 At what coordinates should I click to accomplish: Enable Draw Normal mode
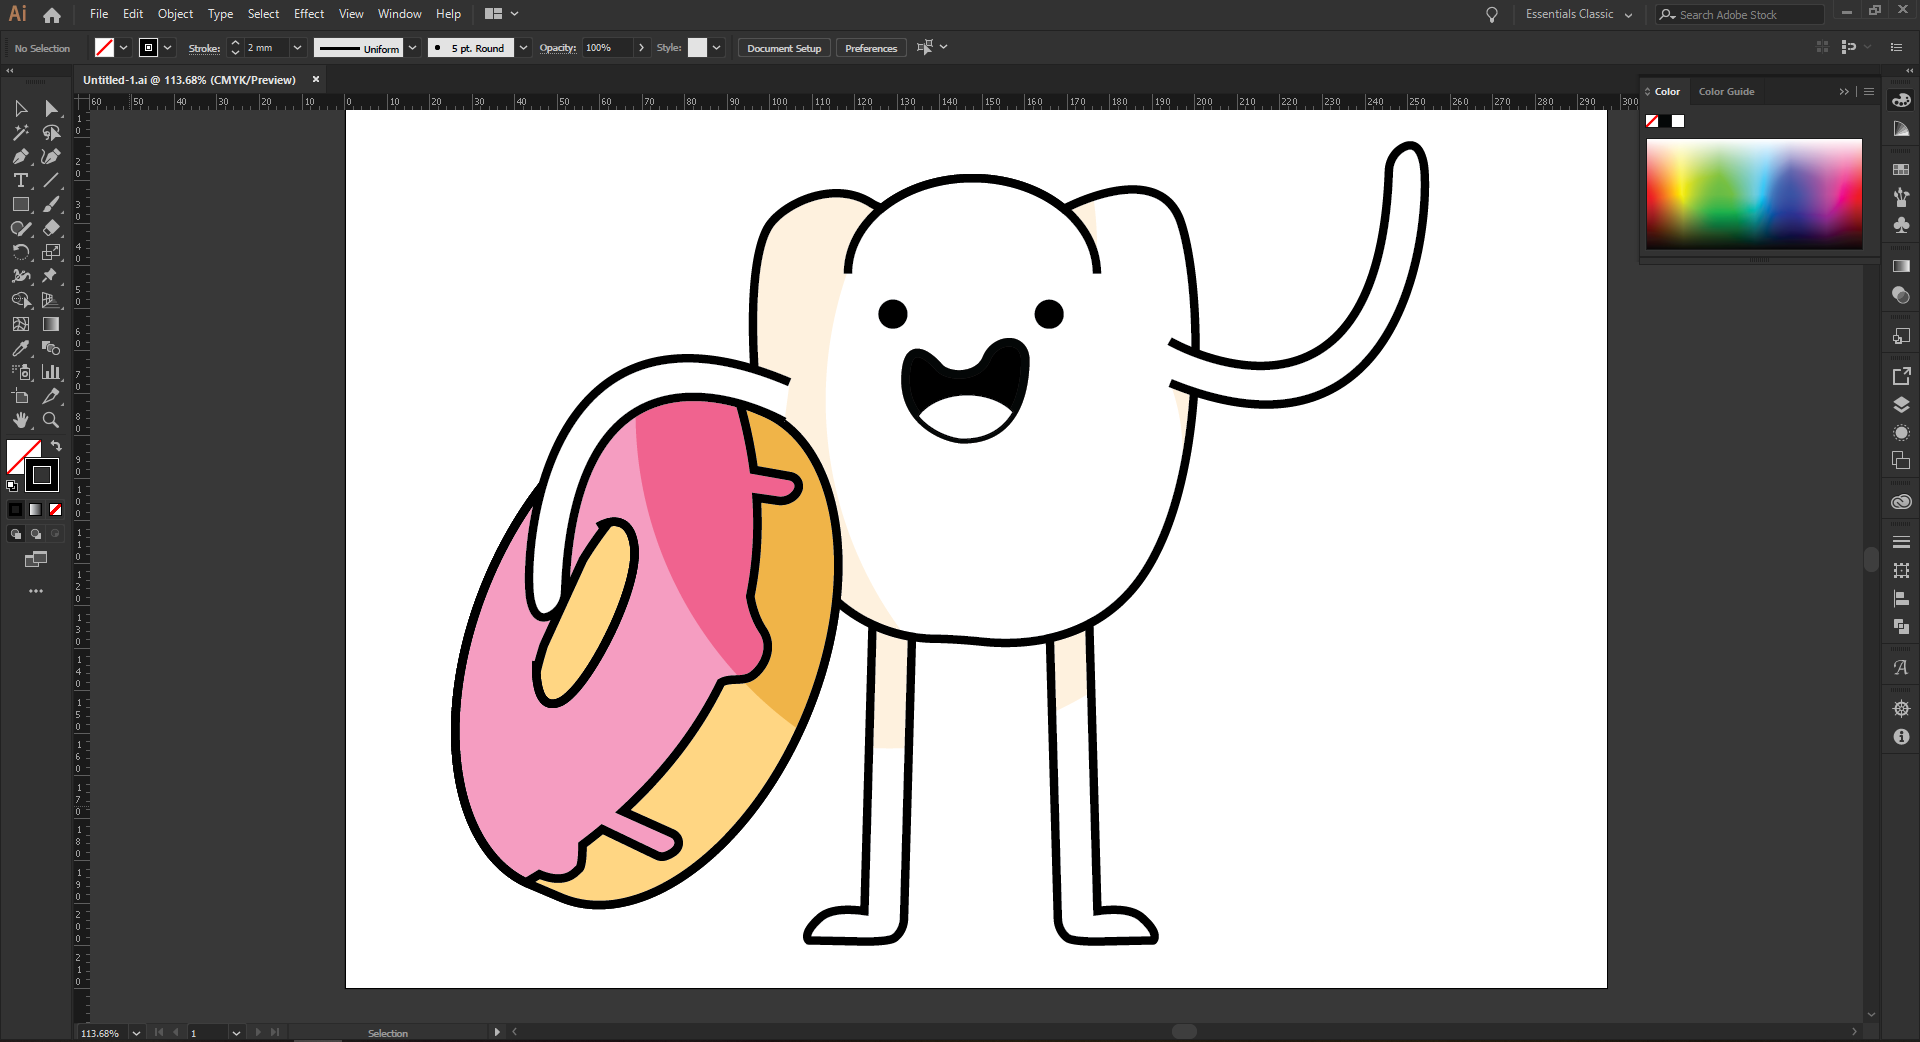pyautogui.click(x=16, y=534)
